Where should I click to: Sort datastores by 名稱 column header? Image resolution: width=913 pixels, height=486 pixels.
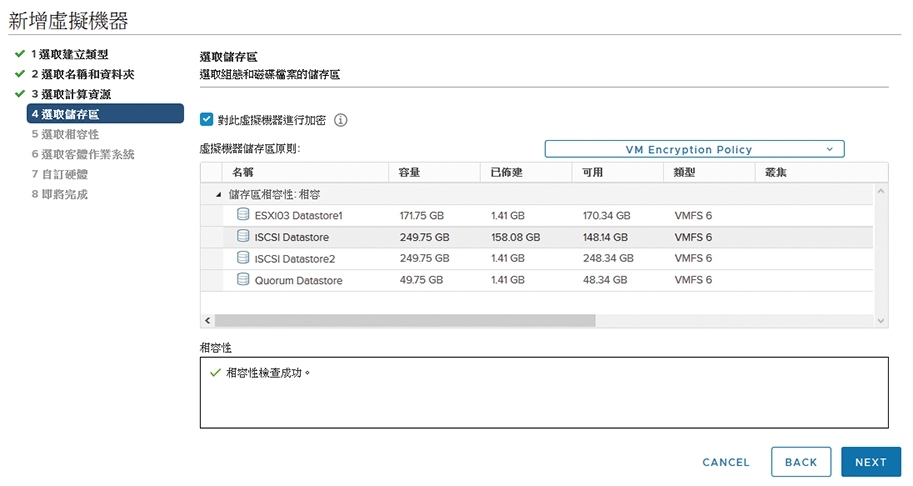[x=243, y=172]
